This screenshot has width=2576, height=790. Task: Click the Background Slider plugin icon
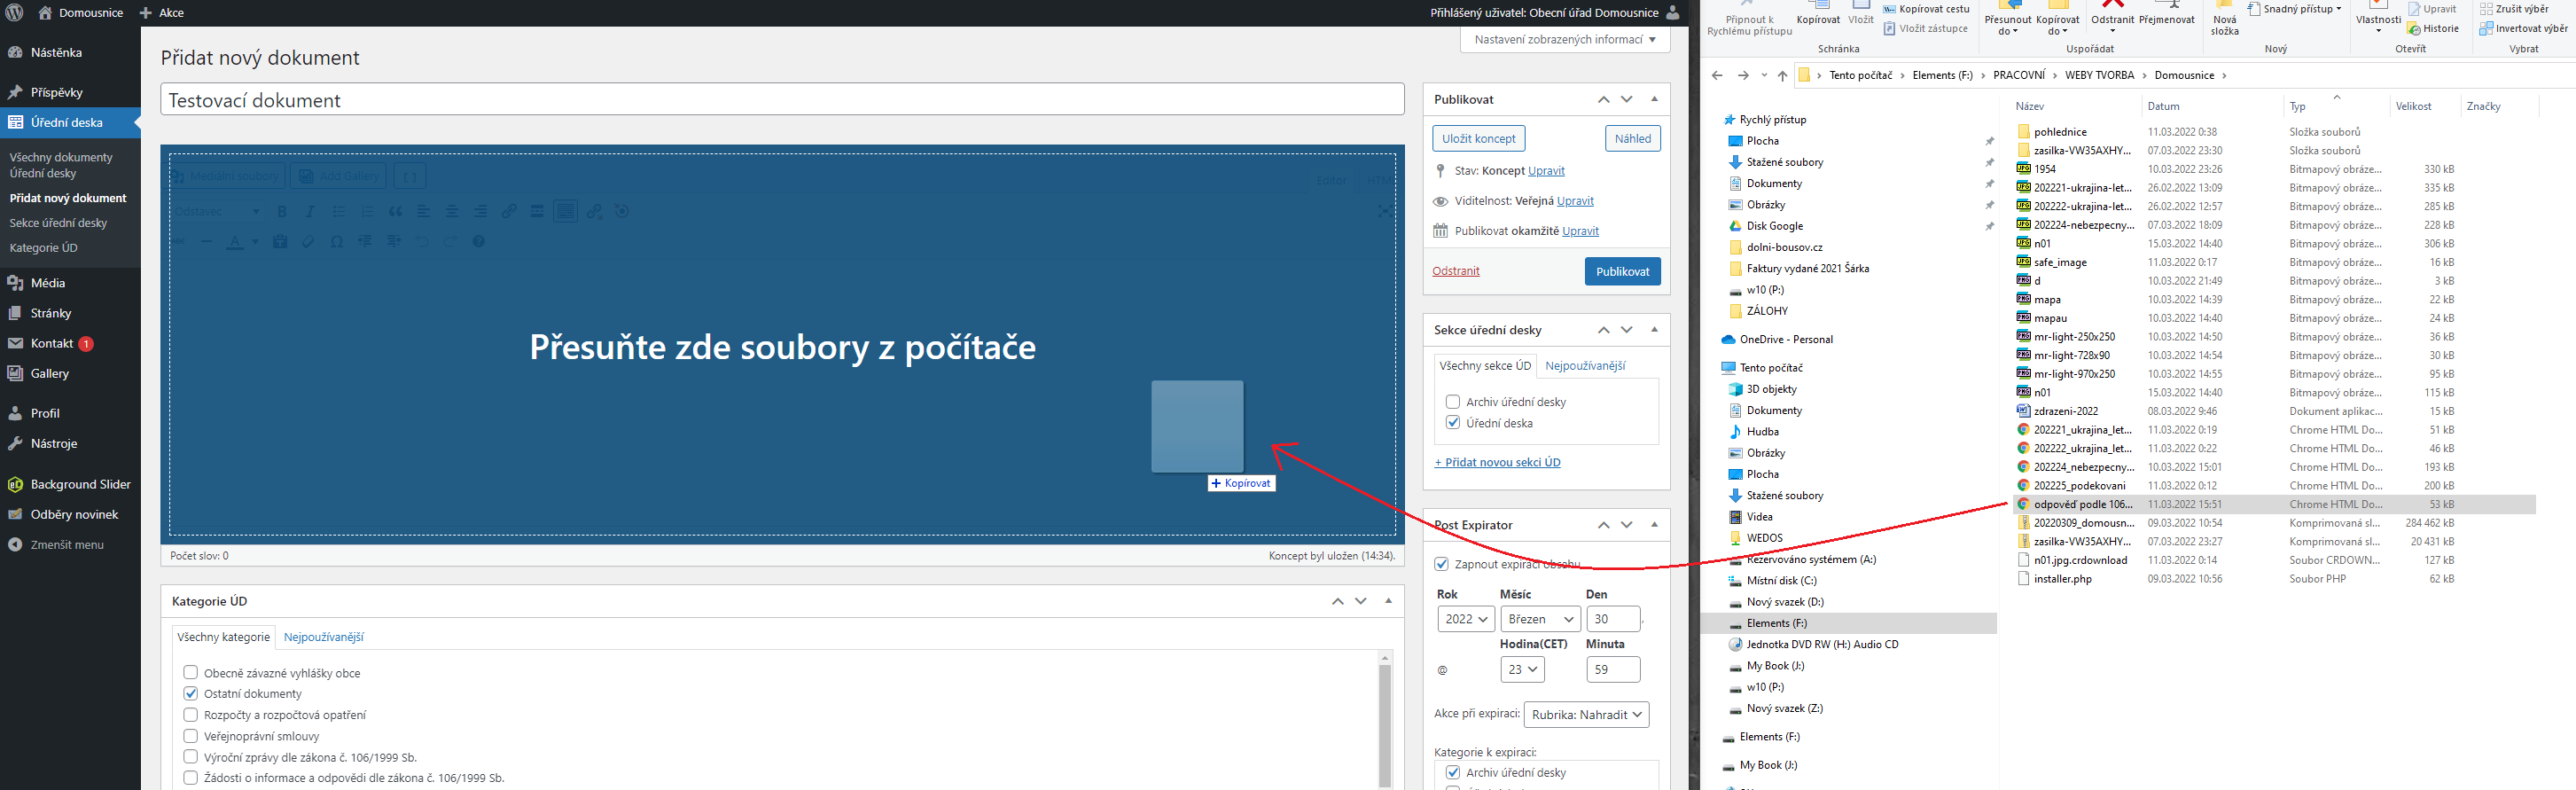pyautogui.click(x=15, y=484)
